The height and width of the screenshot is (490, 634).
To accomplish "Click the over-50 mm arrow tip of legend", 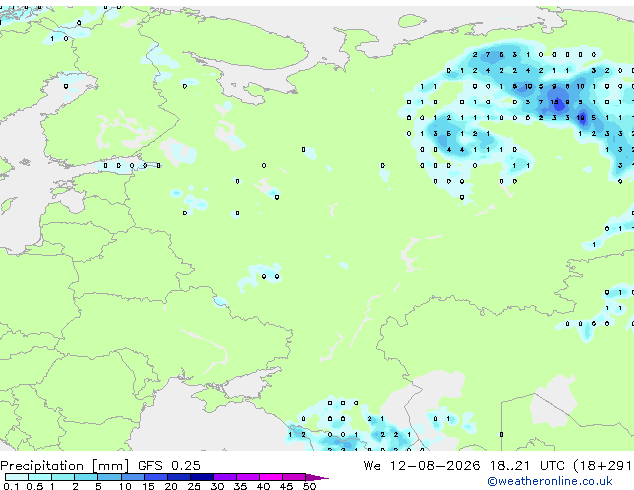I will [317, 477].
